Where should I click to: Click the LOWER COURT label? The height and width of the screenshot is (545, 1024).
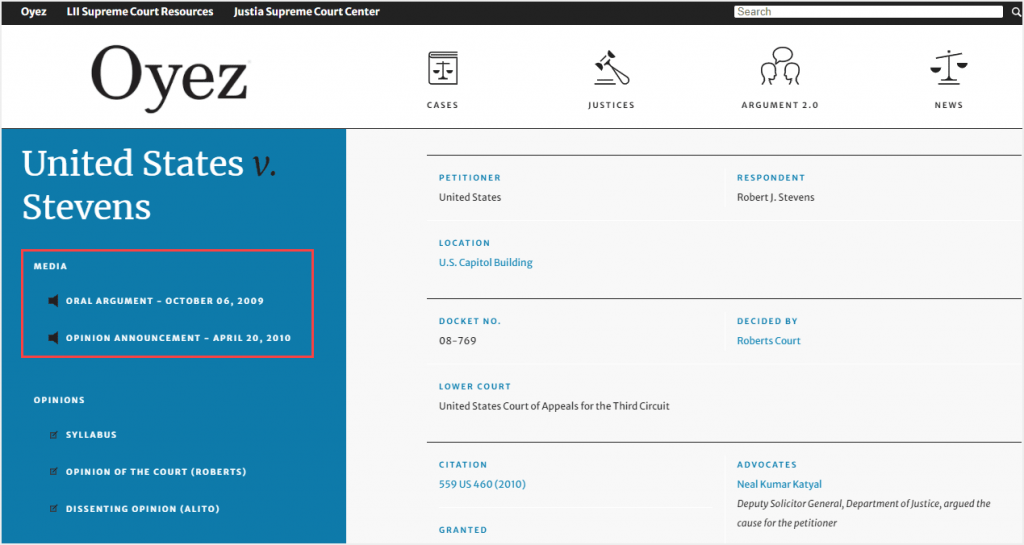click(475, 386)
